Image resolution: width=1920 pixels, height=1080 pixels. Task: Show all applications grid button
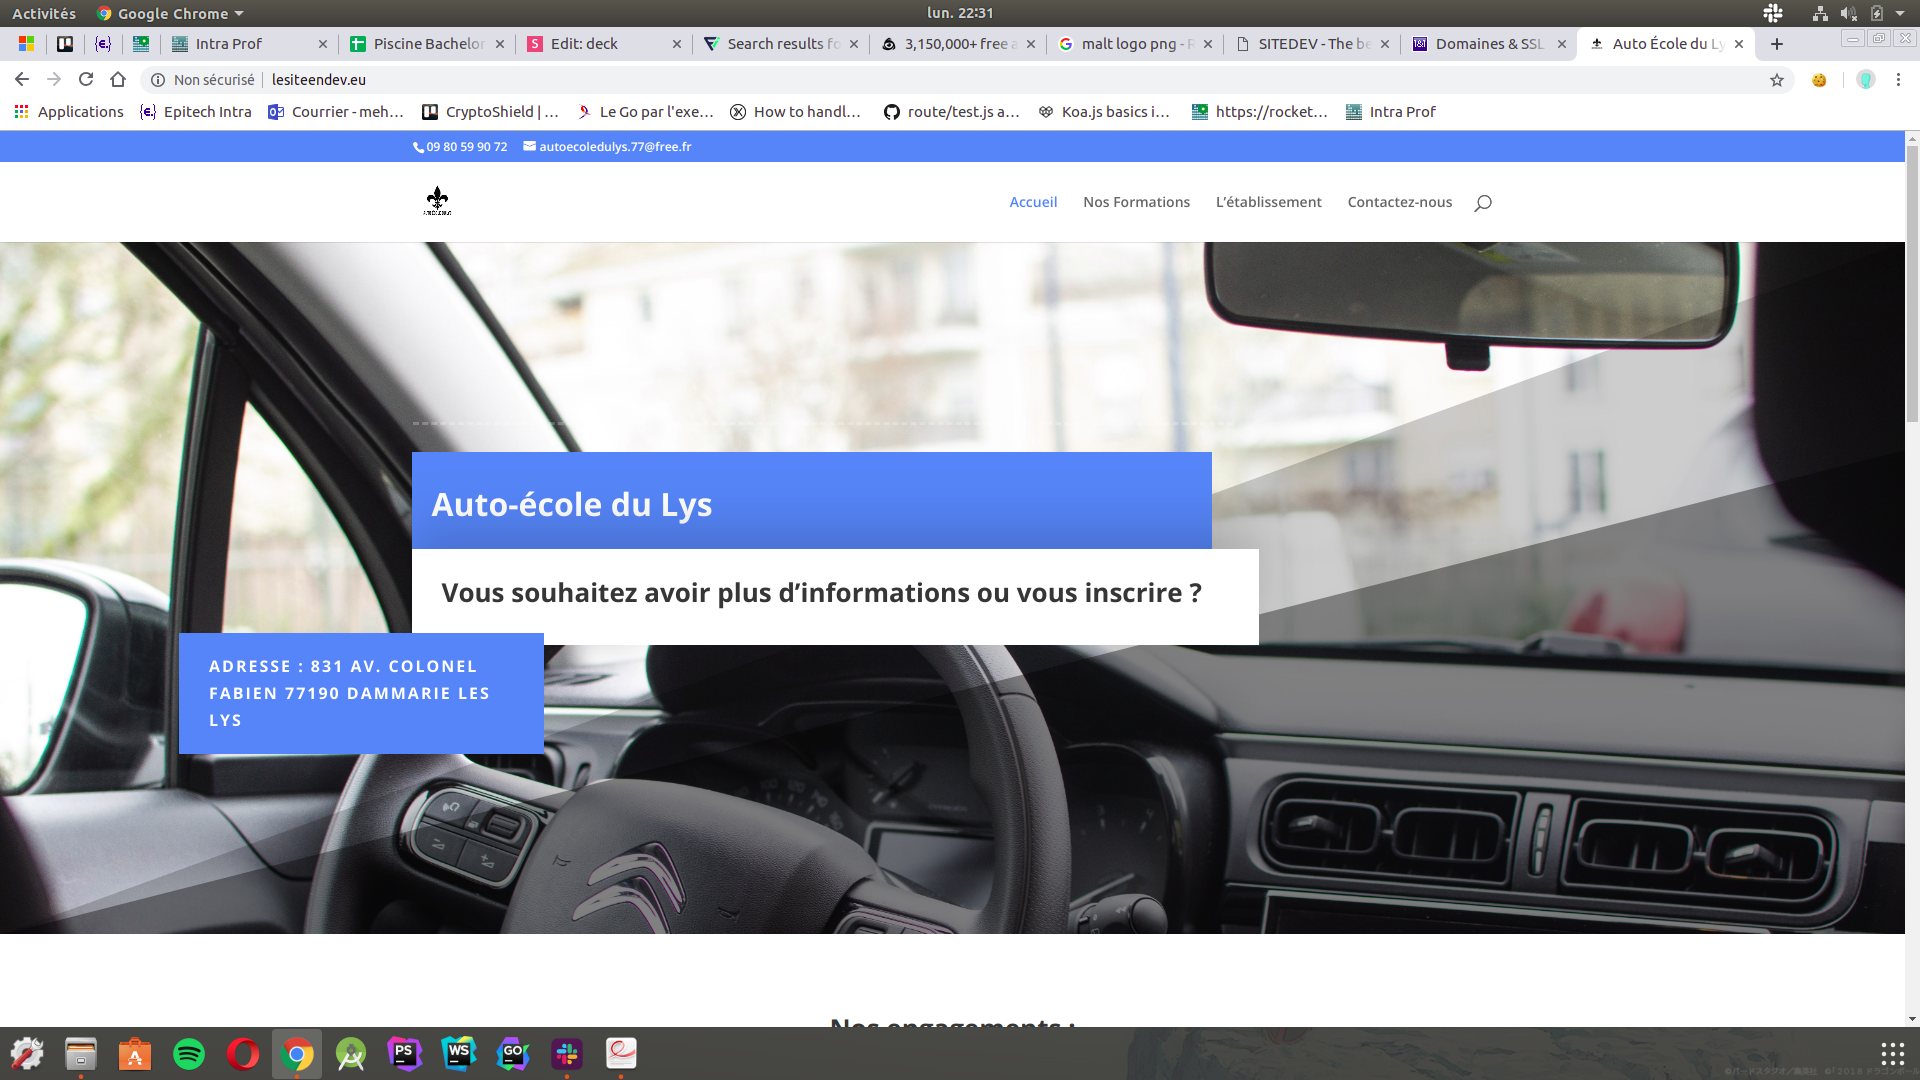click(x=1892, y=1054)
